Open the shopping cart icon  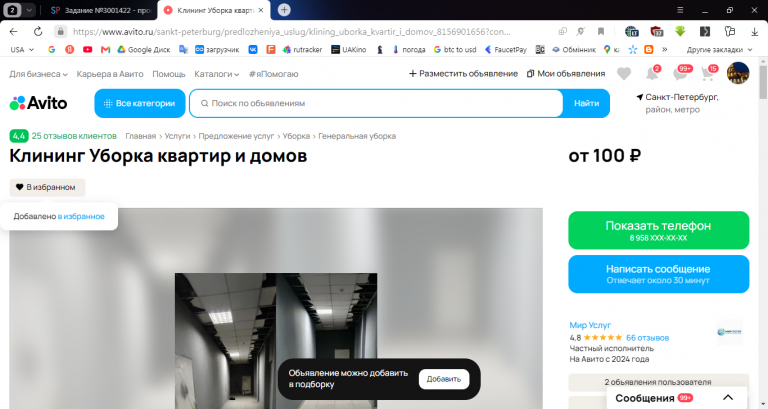708,73
